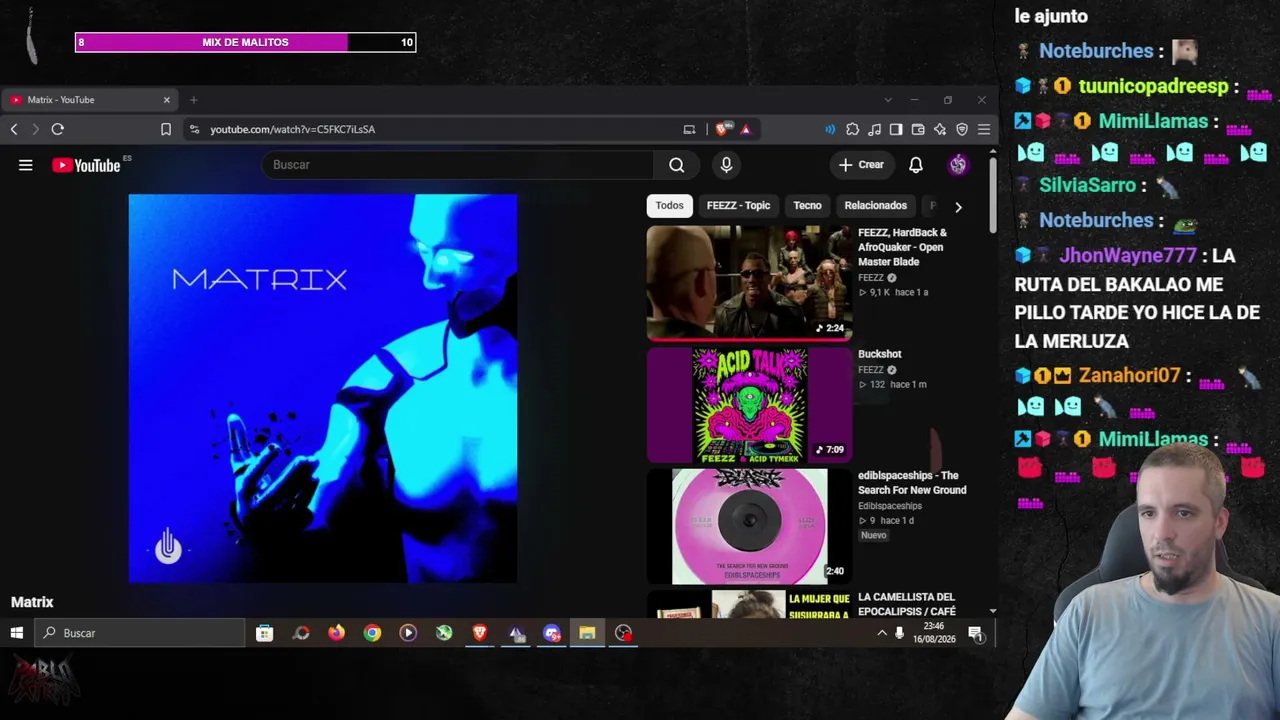Go to the YouTube home logo
The height and width of the screenshot is (720, 1280).
[x=86, y=165]
